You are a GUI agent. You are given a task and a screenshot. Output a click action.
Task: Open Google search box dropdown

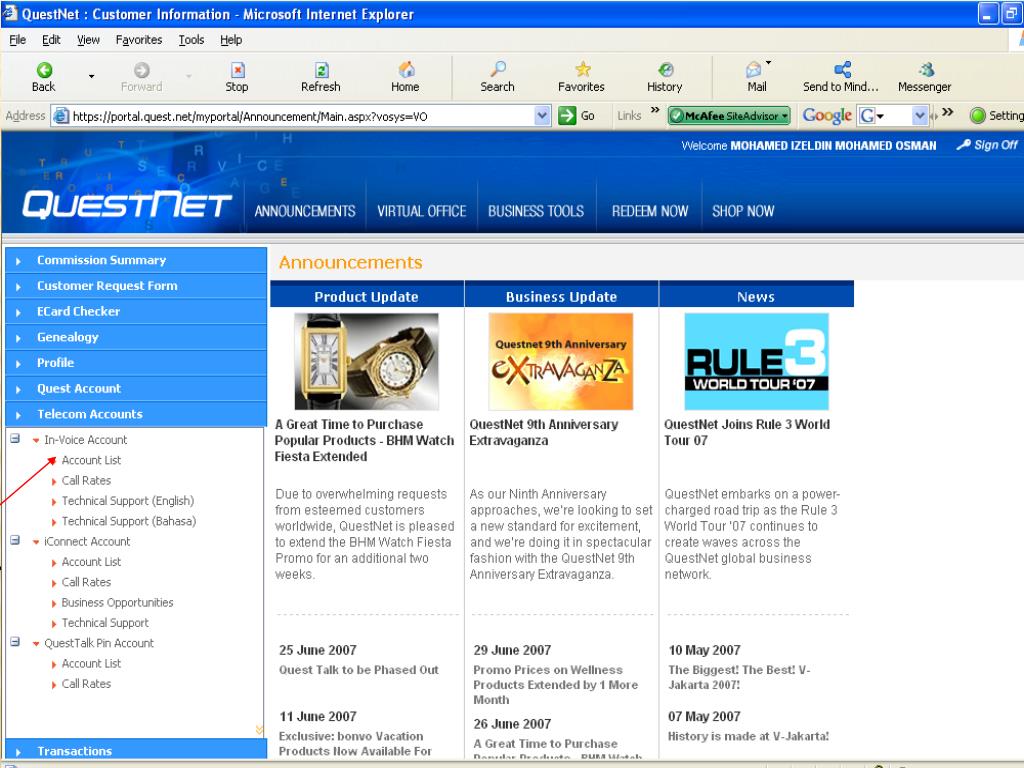pos(920,116)
